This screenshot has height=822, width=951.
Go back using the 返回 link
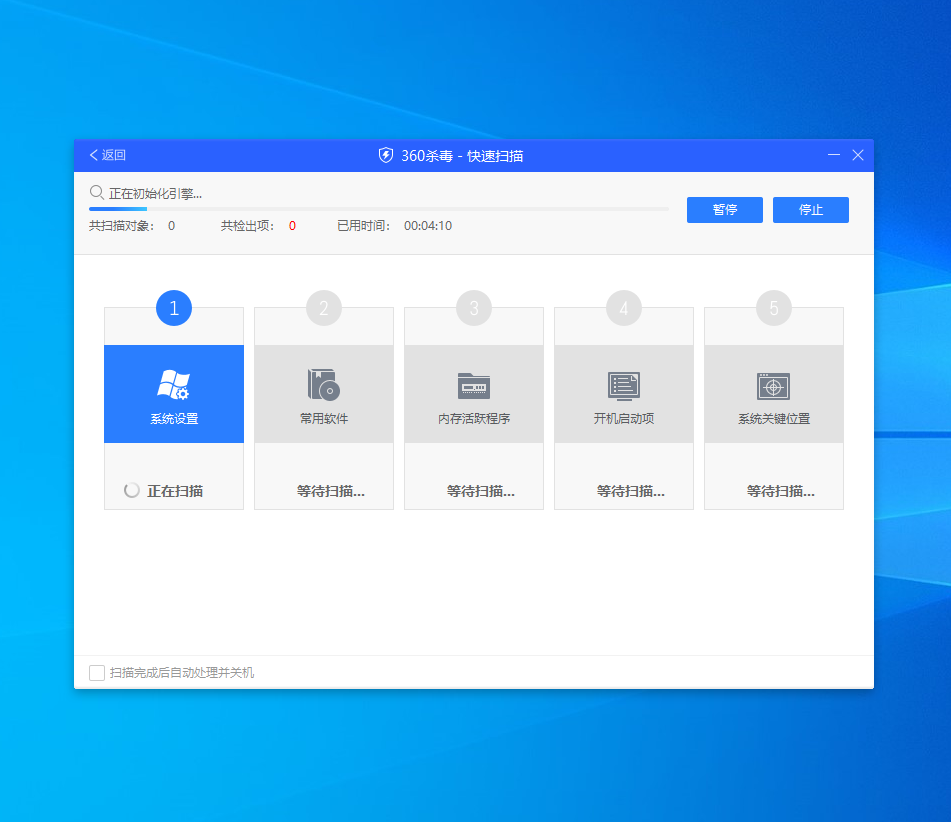107,155
